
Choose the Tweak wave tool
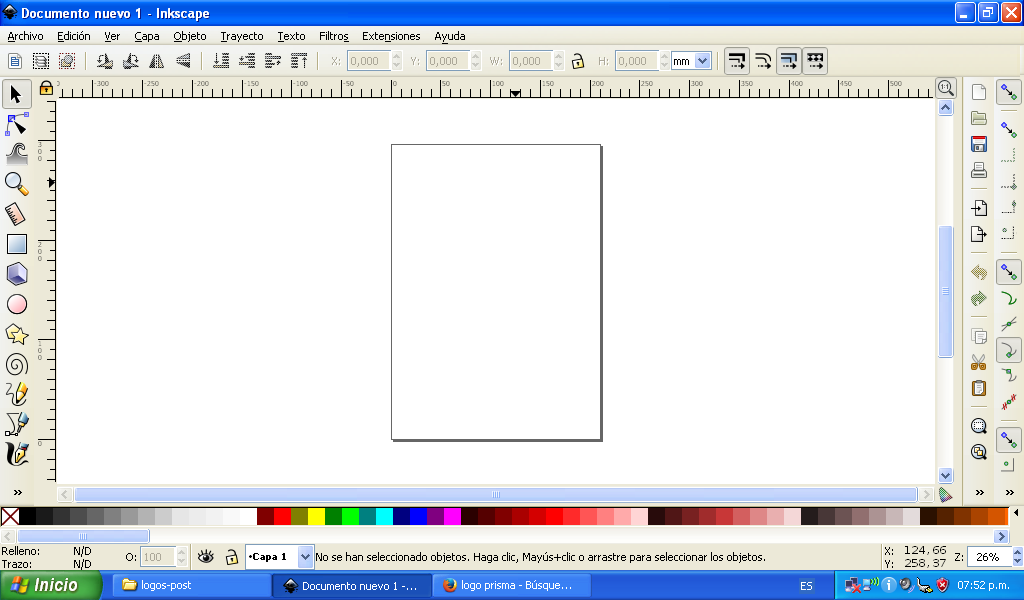(x=16, y=154)
